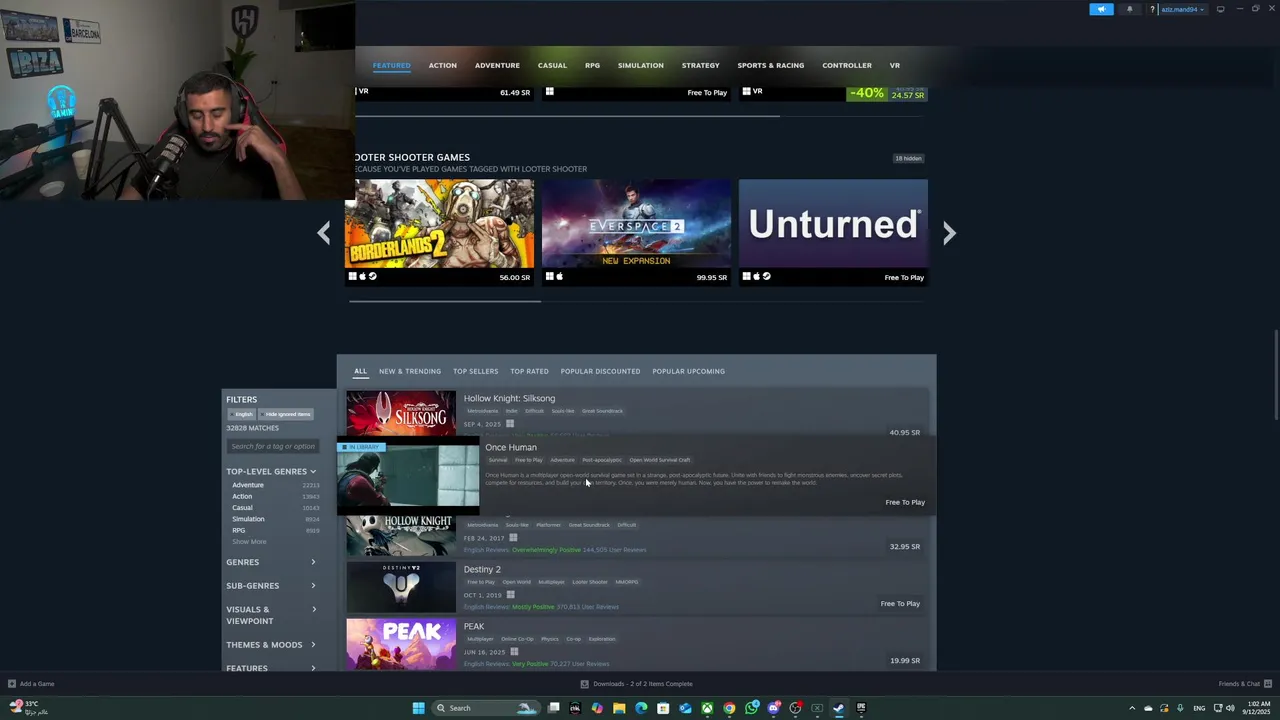Click the top carousel scroll indicator
The width and height of the screenshot is (1280, 720).
[567, 116]
